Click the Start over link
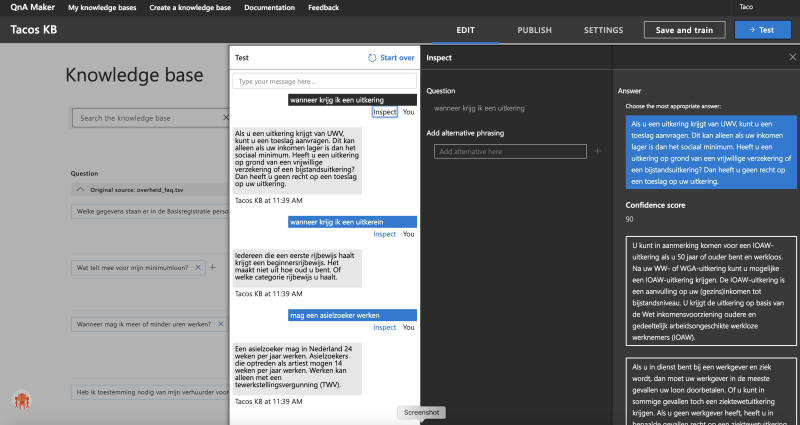 point(397,58)
